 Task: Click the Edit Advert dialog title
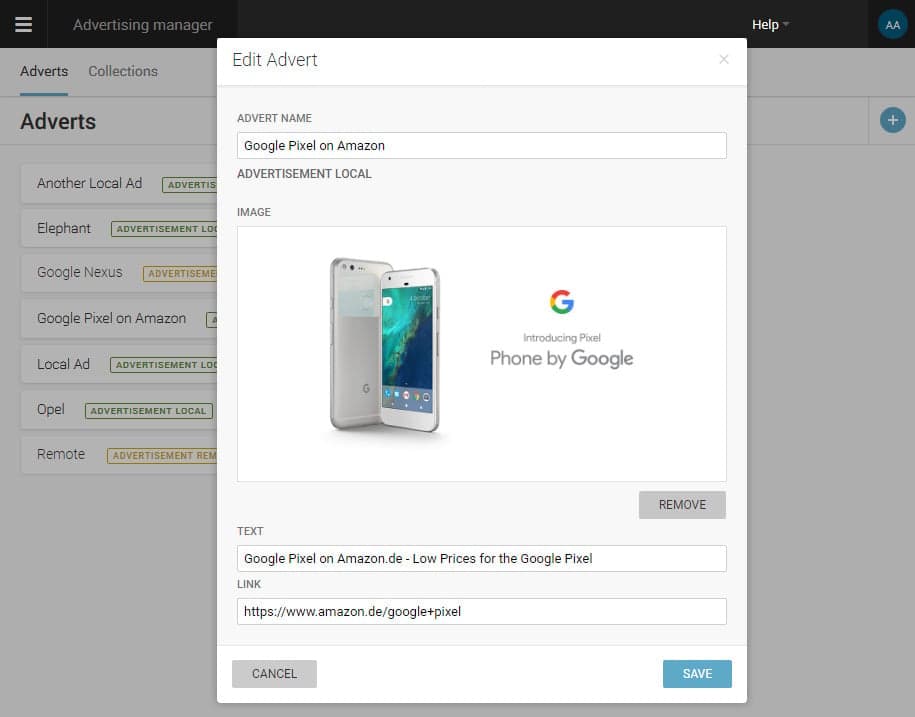pyautogui.click(x=275, y=60)
